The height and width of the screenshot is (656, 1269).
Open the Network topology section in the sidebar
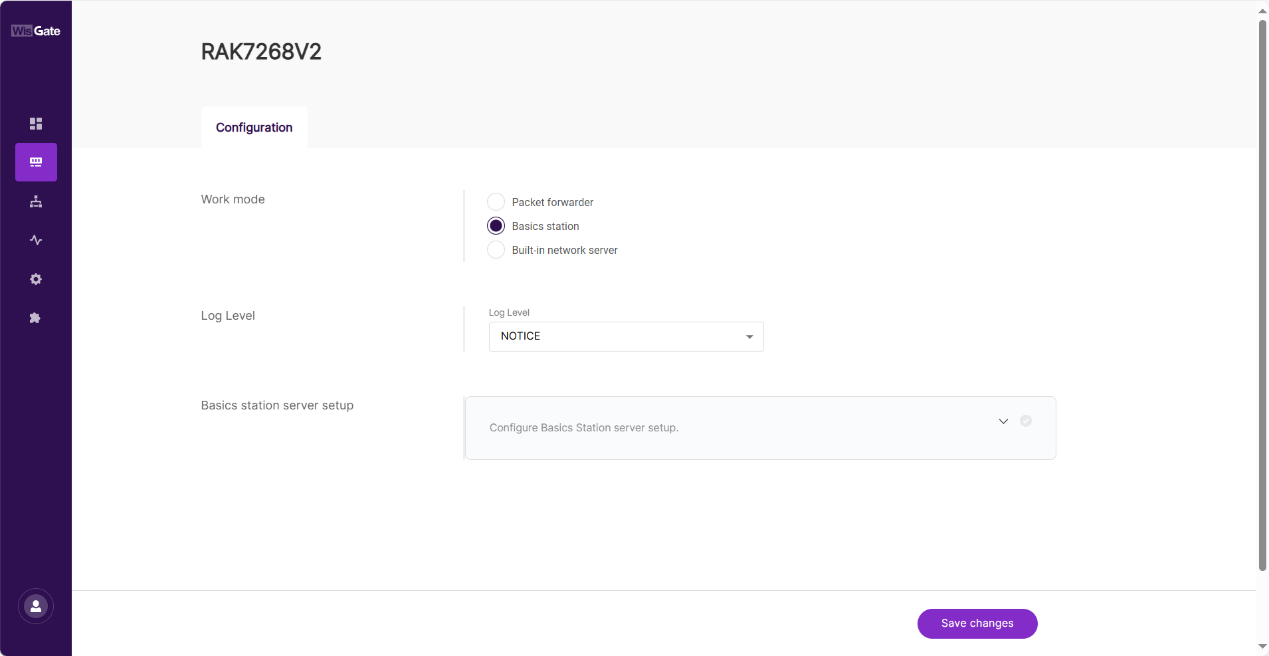pos(36,201)
